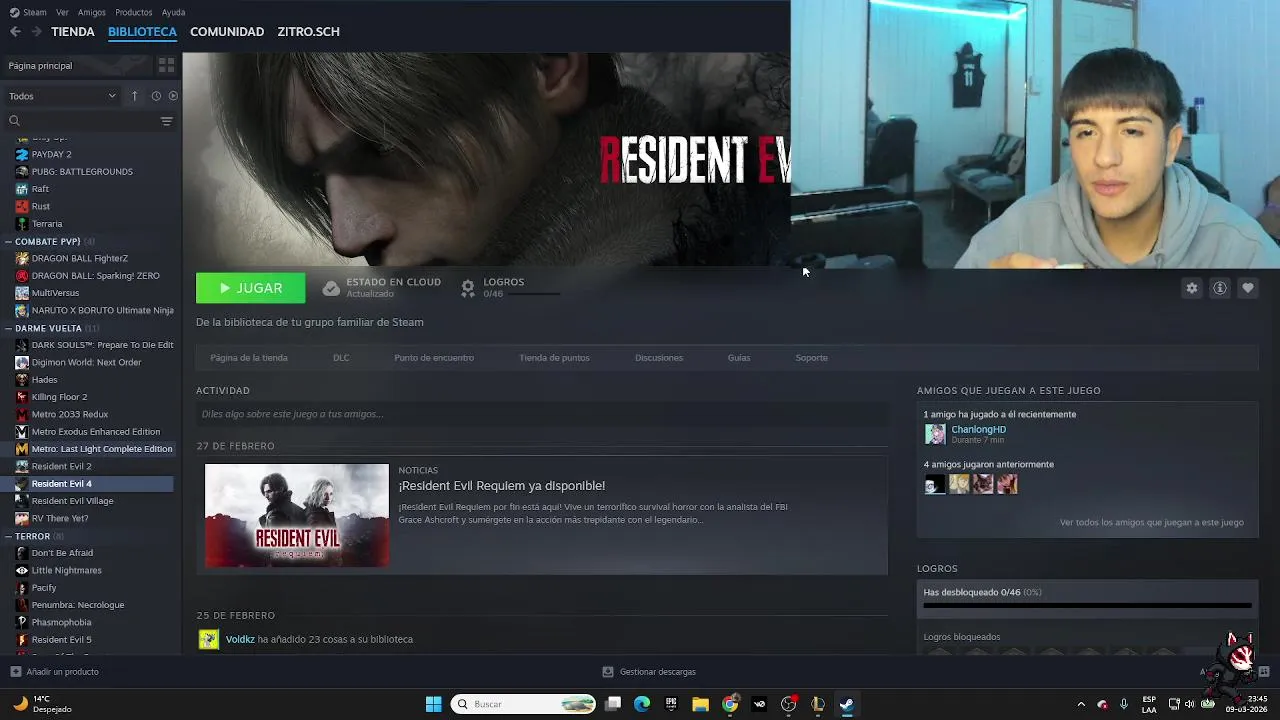Toggle the recent activity clock filter

point(156,96)
